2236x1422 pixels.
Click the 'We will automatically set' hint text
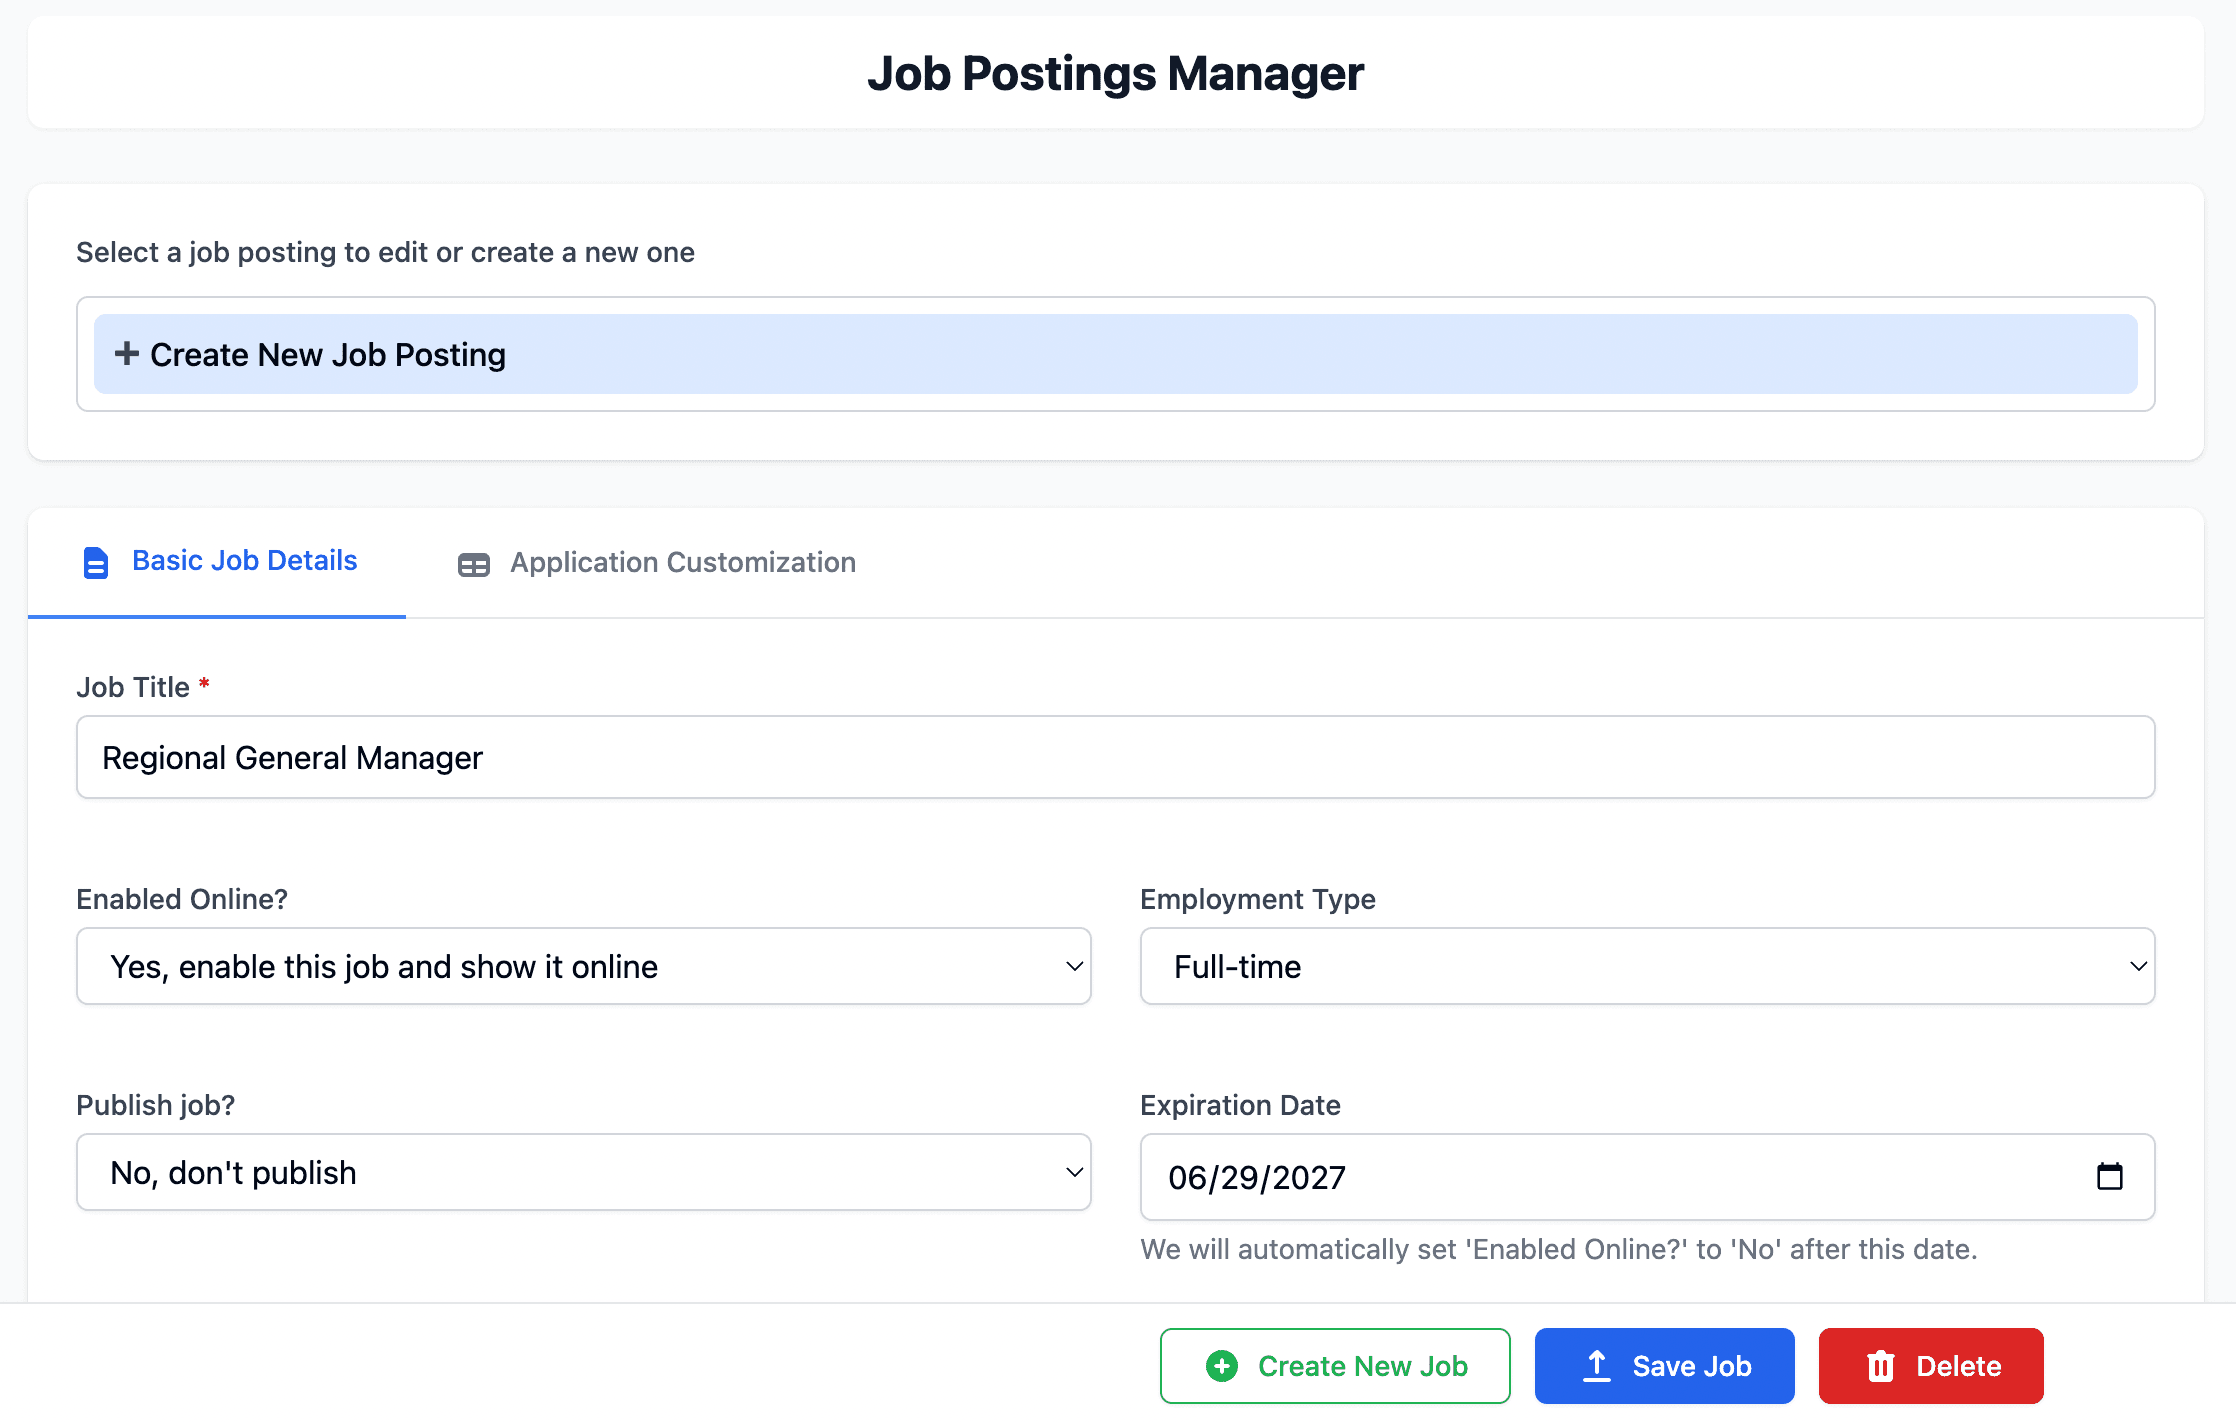pyautogui.click(x=1559, y=1249)
